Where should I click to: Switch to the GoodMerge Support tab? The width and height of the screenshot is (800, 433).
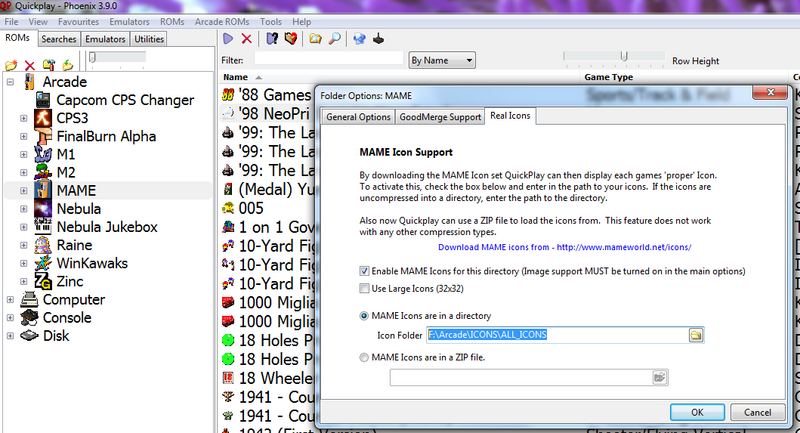click(x=440, y=117)
